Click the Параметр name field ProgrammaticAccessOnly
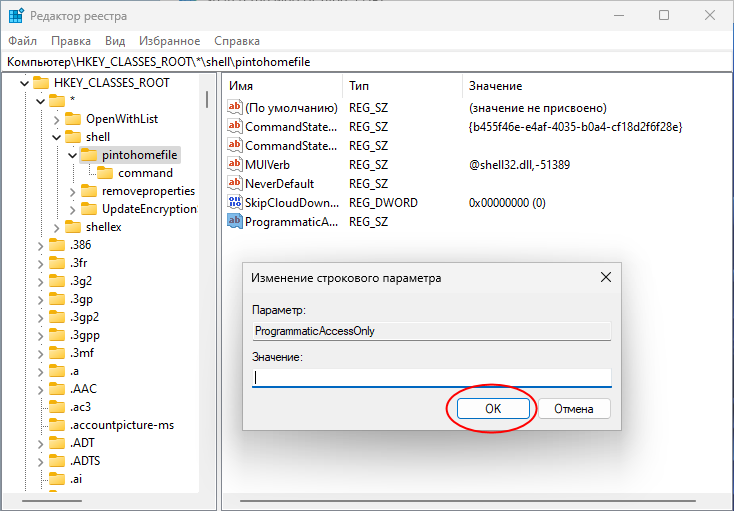 coord(432,331)
